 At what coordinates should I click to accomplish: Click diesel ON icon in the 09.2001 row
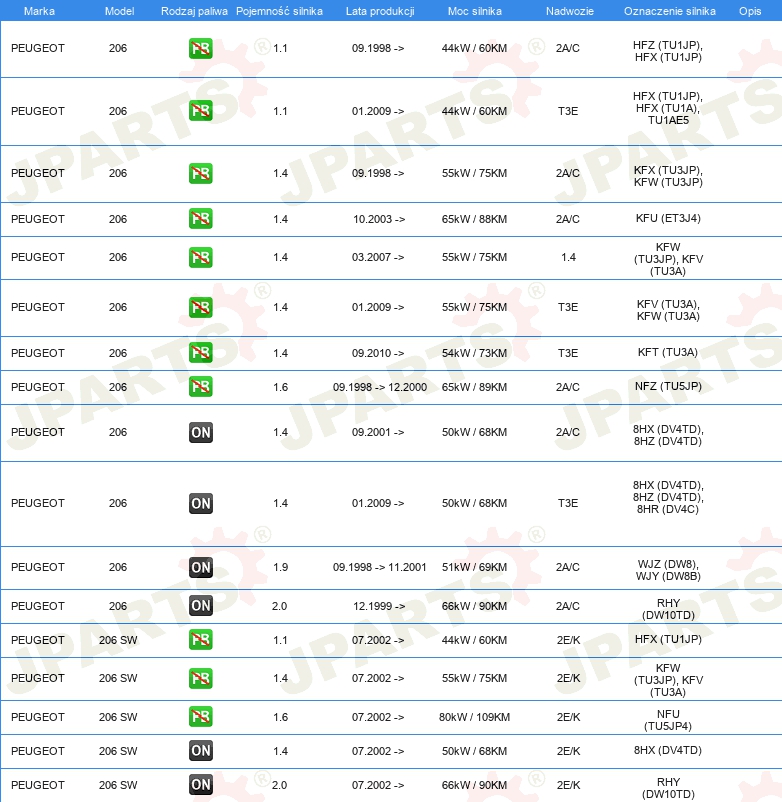click(200, 433)
